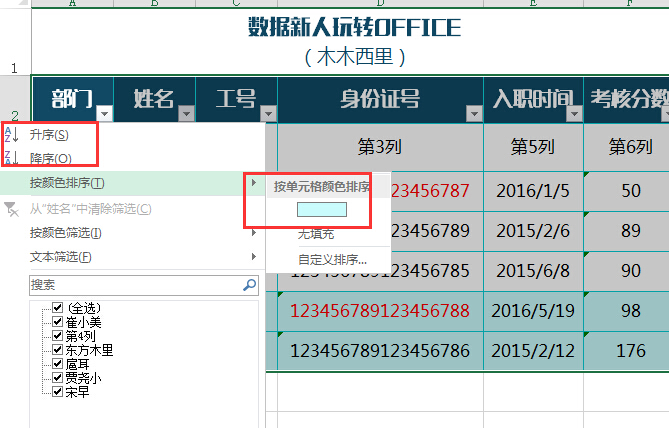This screenshot has height=428, width=669.
Task: Select the date cell 2016/1/5
Action: [533, 191]
